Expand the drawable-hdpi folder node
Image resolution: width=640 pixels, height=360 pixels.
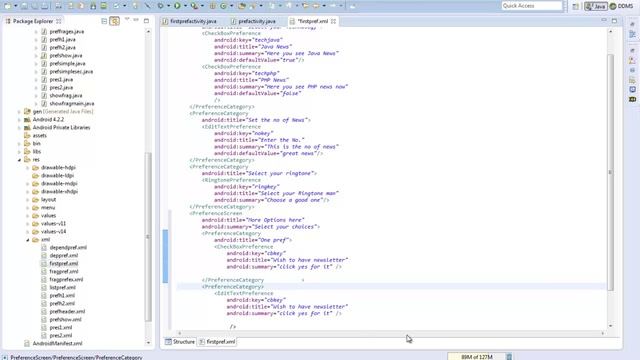[x=28, y=168]
